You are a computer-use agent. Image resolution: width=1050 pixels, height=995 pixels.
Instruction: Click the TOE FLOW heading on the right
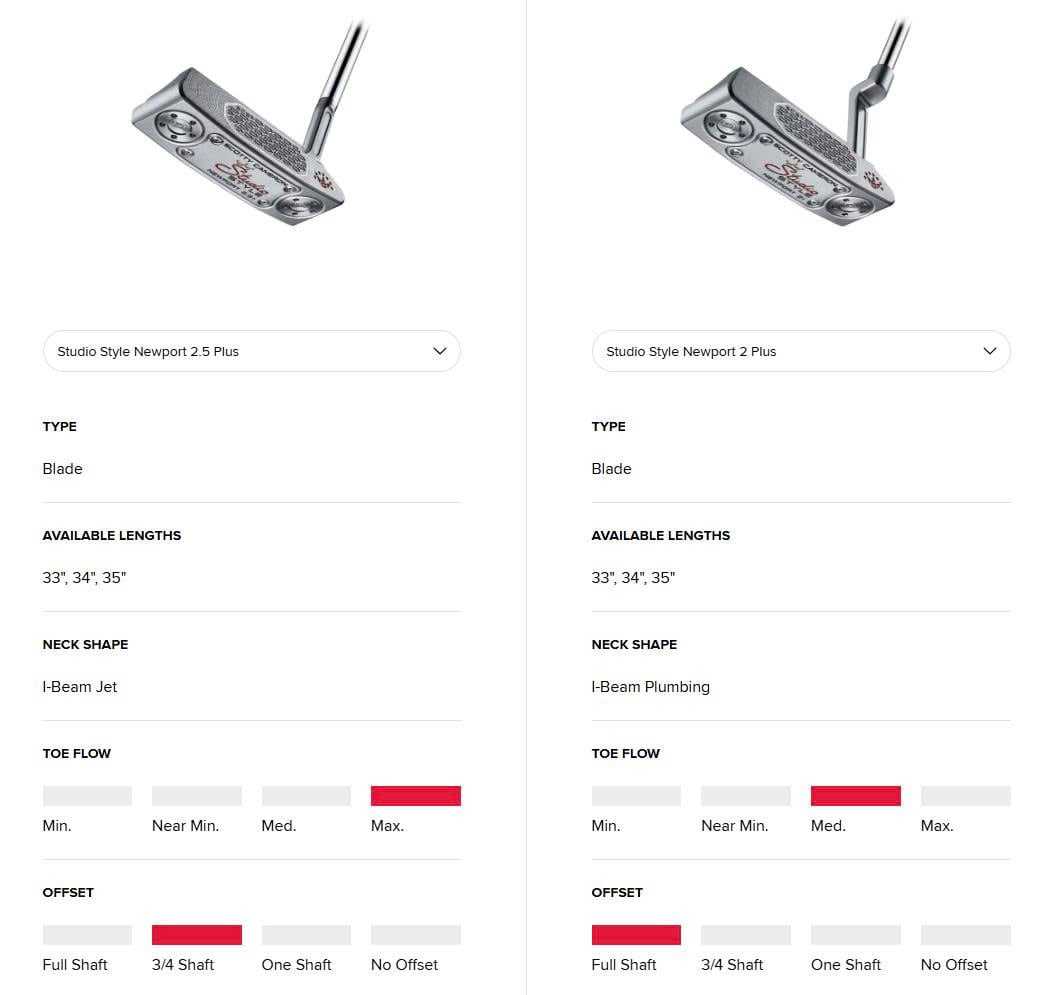coord(626,753)
